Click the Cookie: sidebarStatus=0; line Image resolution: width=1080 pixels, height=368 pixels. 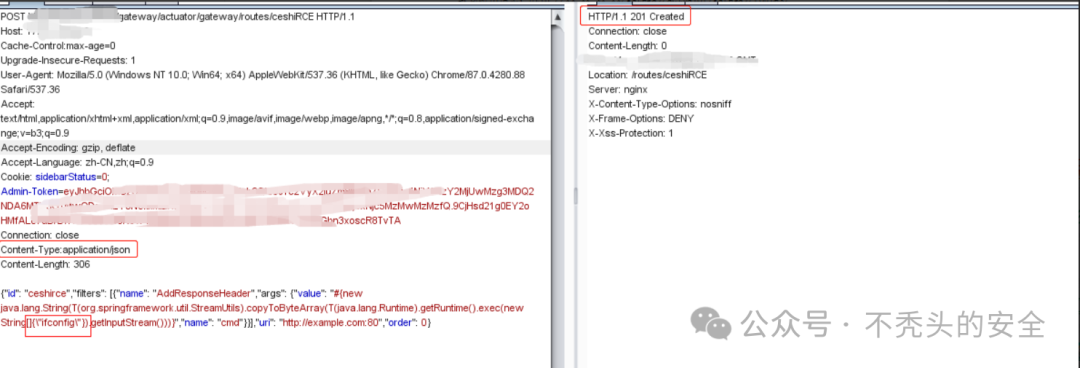(55, 177)
